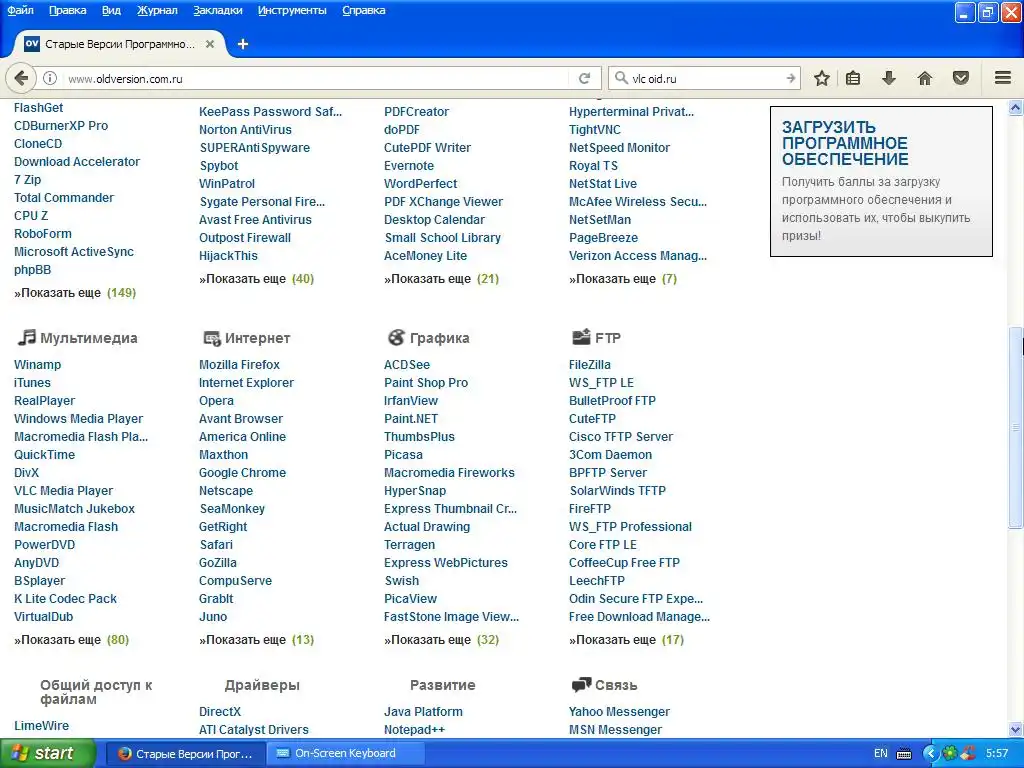Screen dimensions: 1024x768
Task: Open the Закладки menu
Action: 217,10
